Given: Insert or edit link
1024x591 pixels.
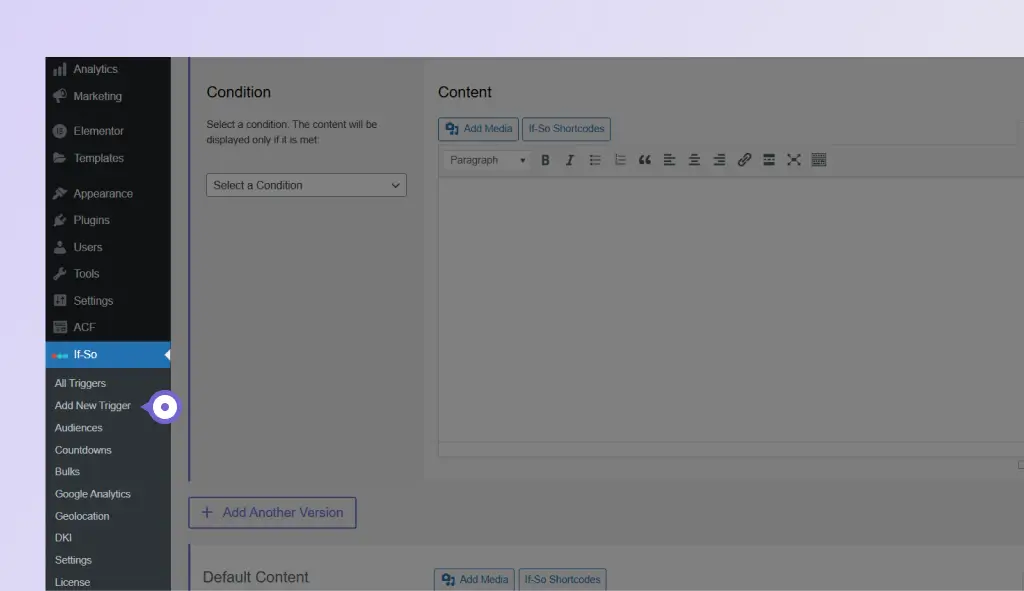Looking at the screenshot, I should coord(744,160).
